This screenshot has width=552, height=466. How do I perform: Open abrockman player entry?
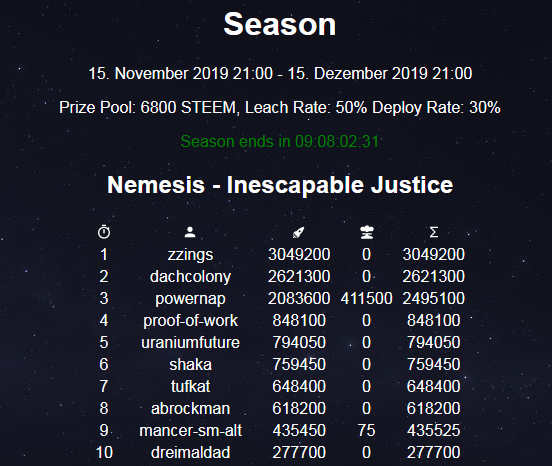point(190,409)
